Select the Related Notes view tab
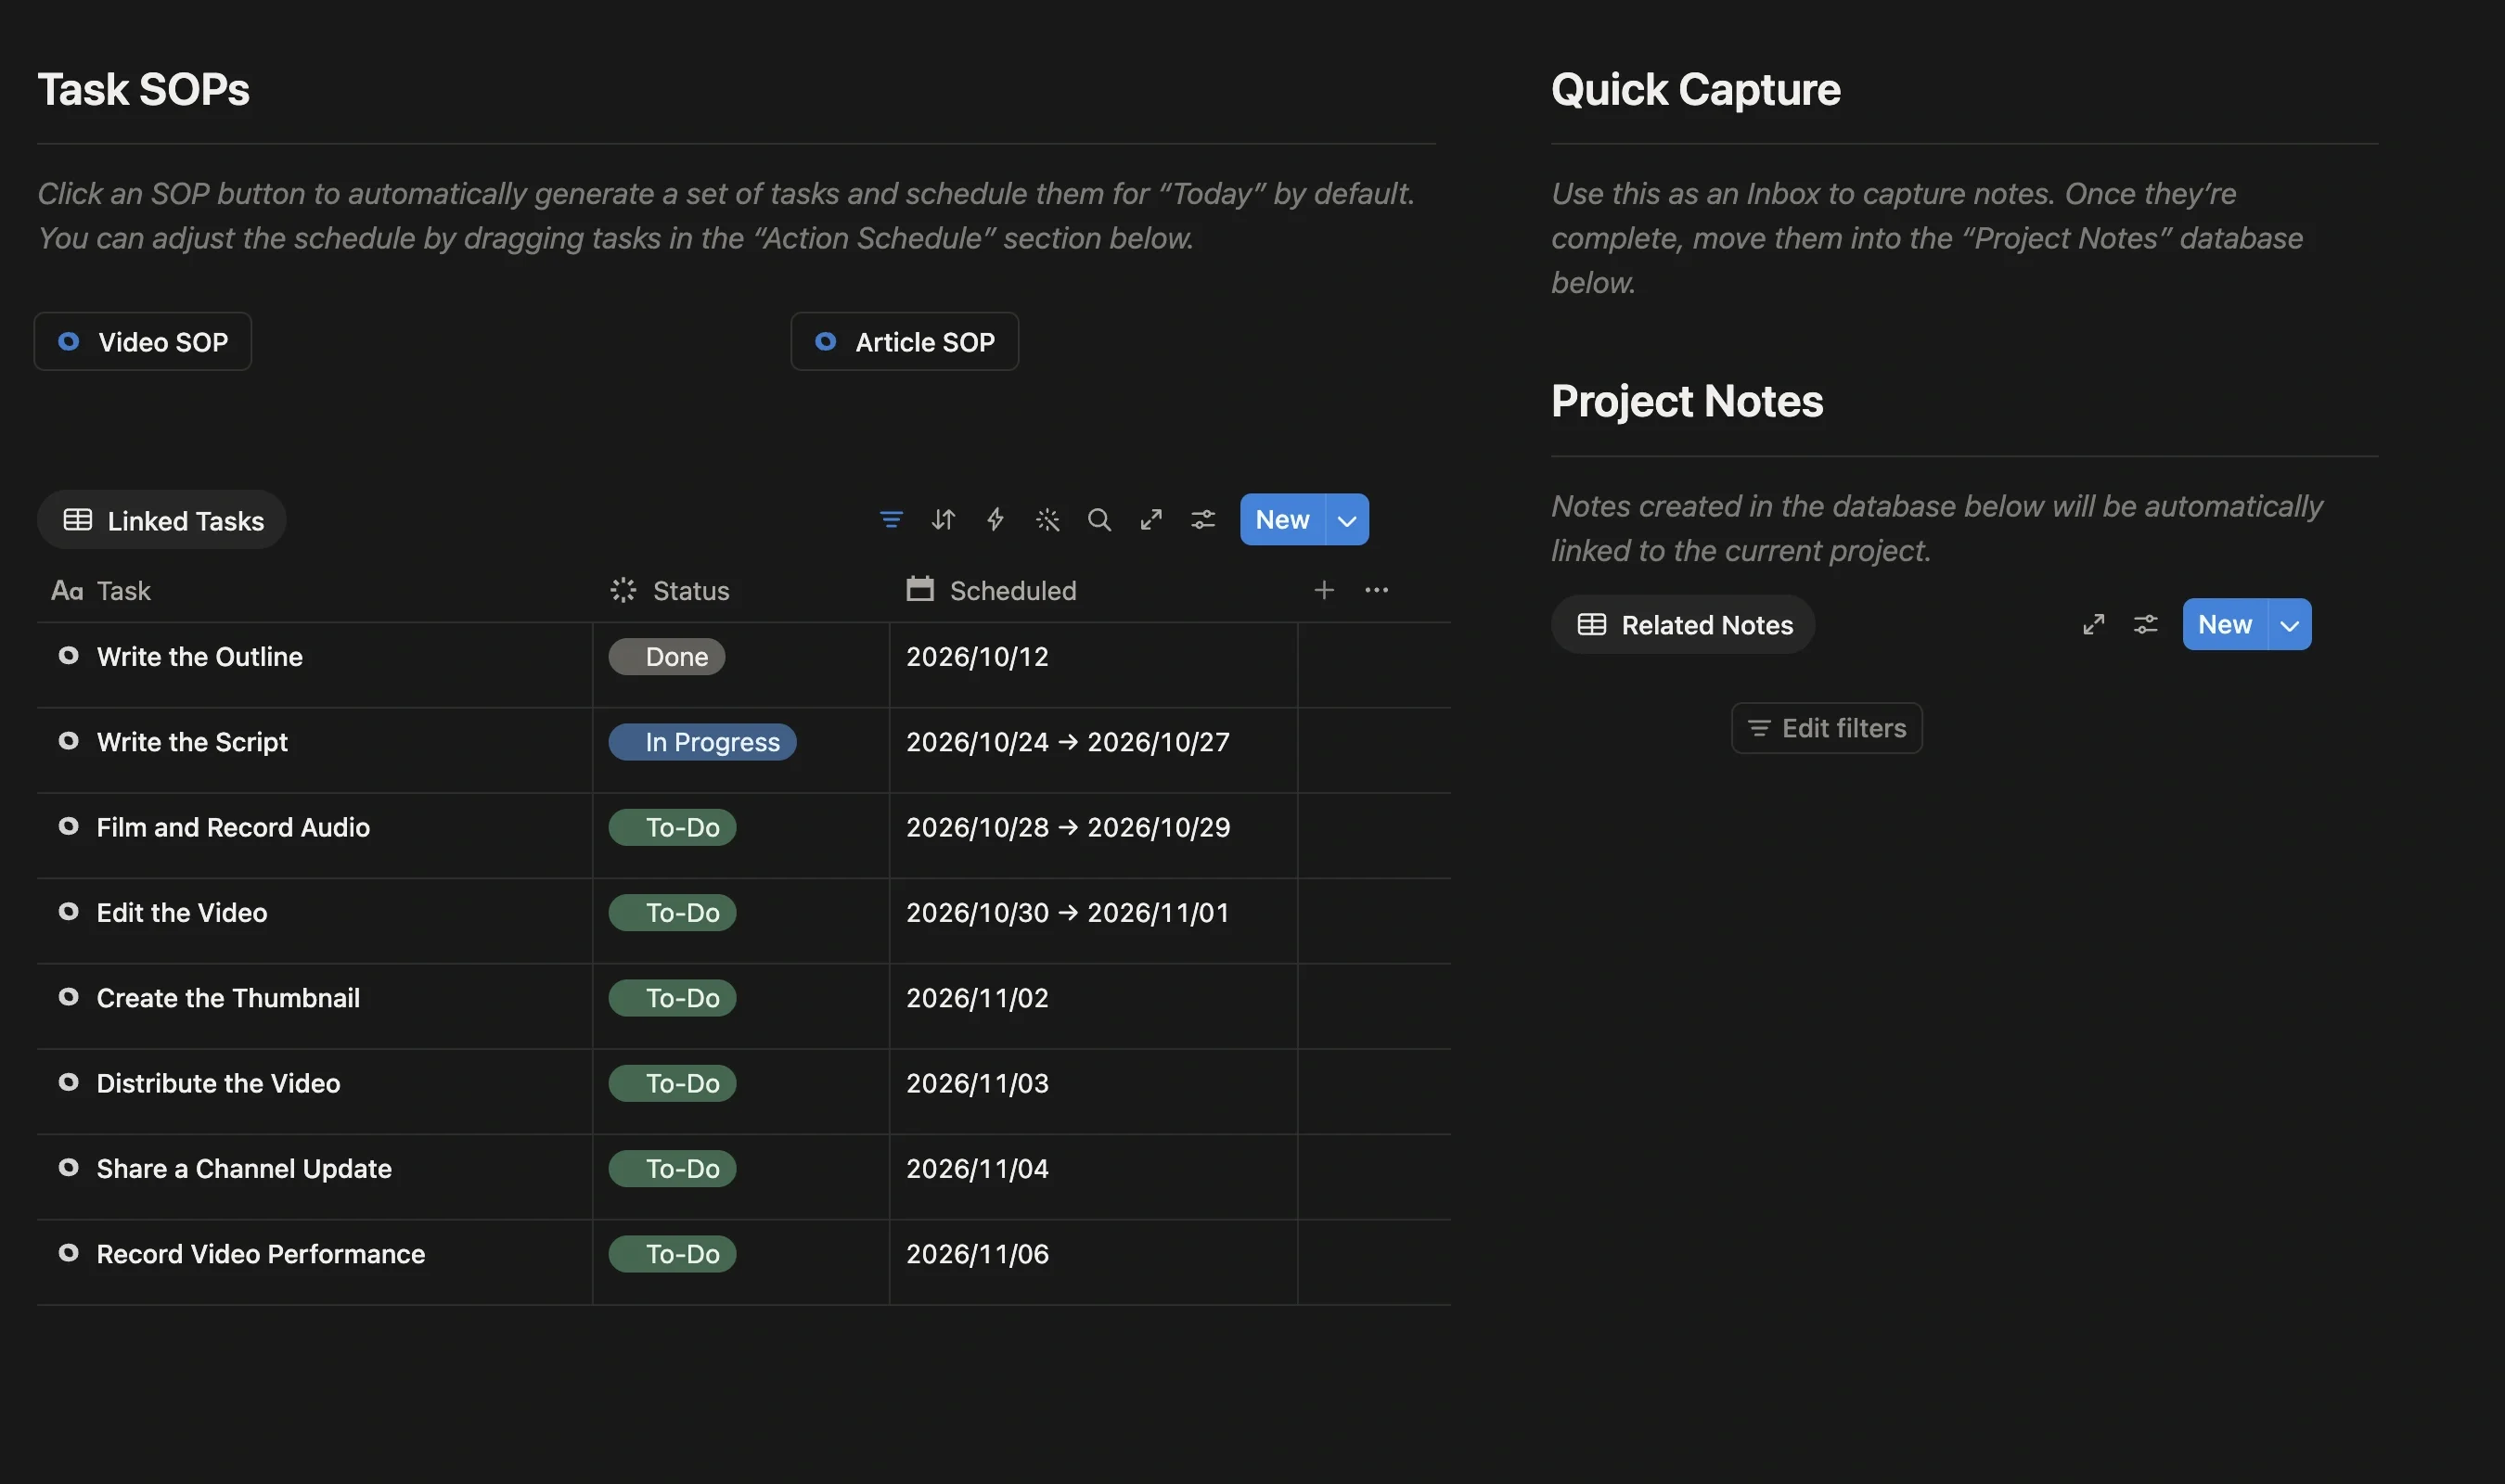This screenshot has width=2505, height=1484. point(1683,625)
